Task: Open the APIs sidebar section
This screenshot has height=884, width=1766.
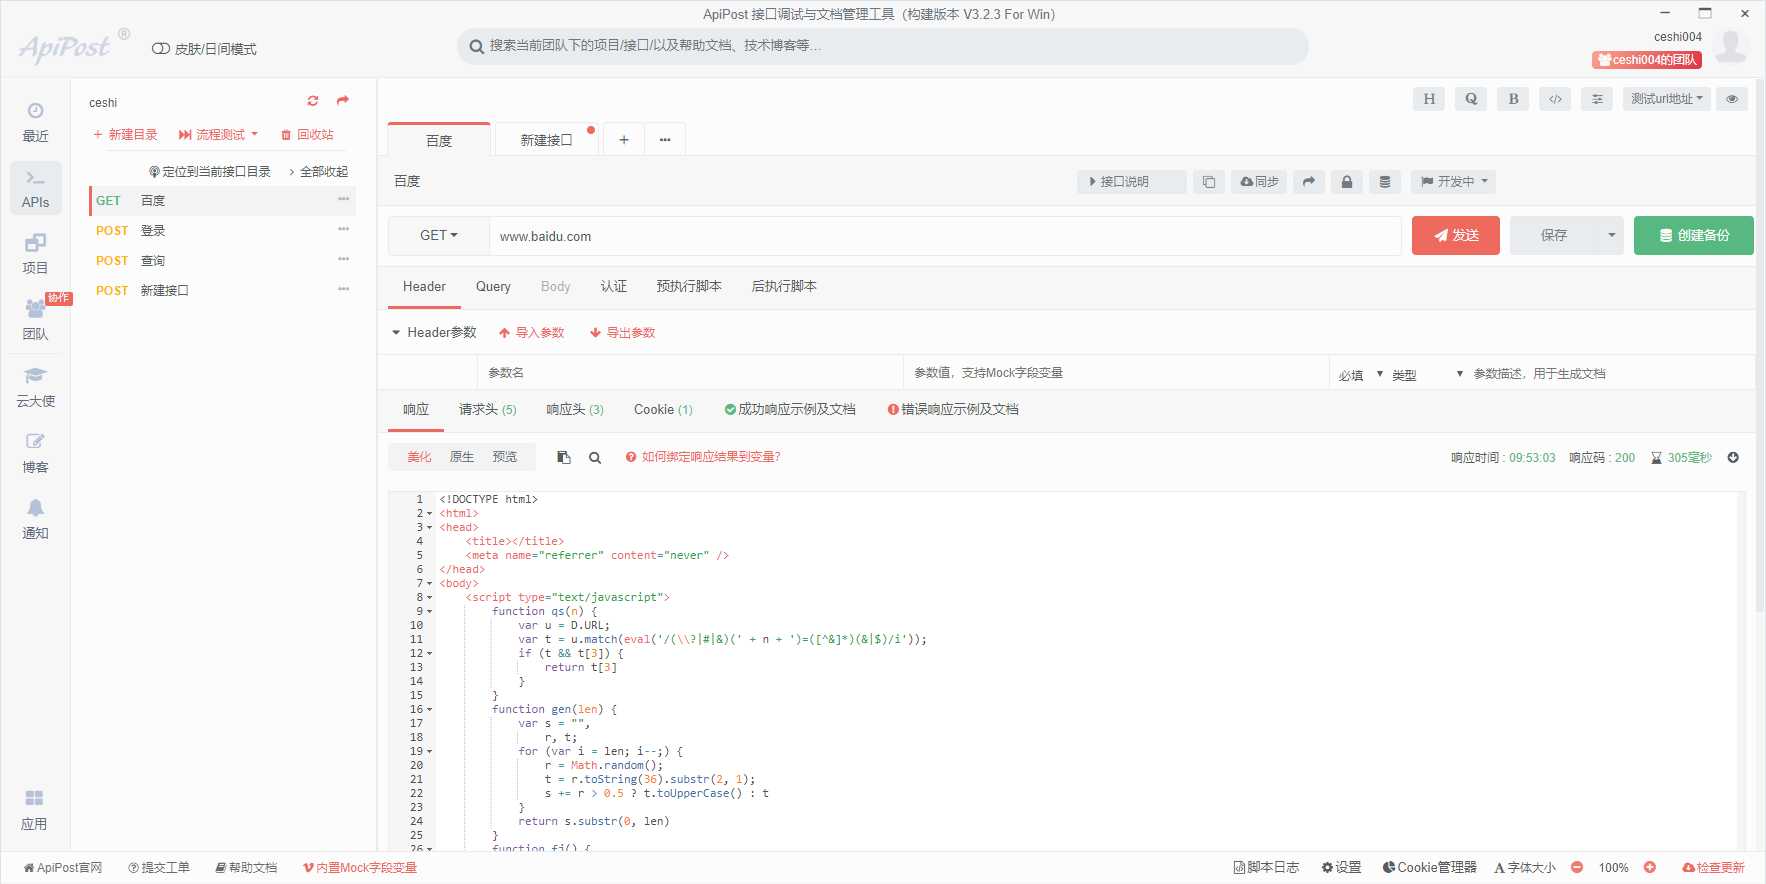Action: [36, 188]
